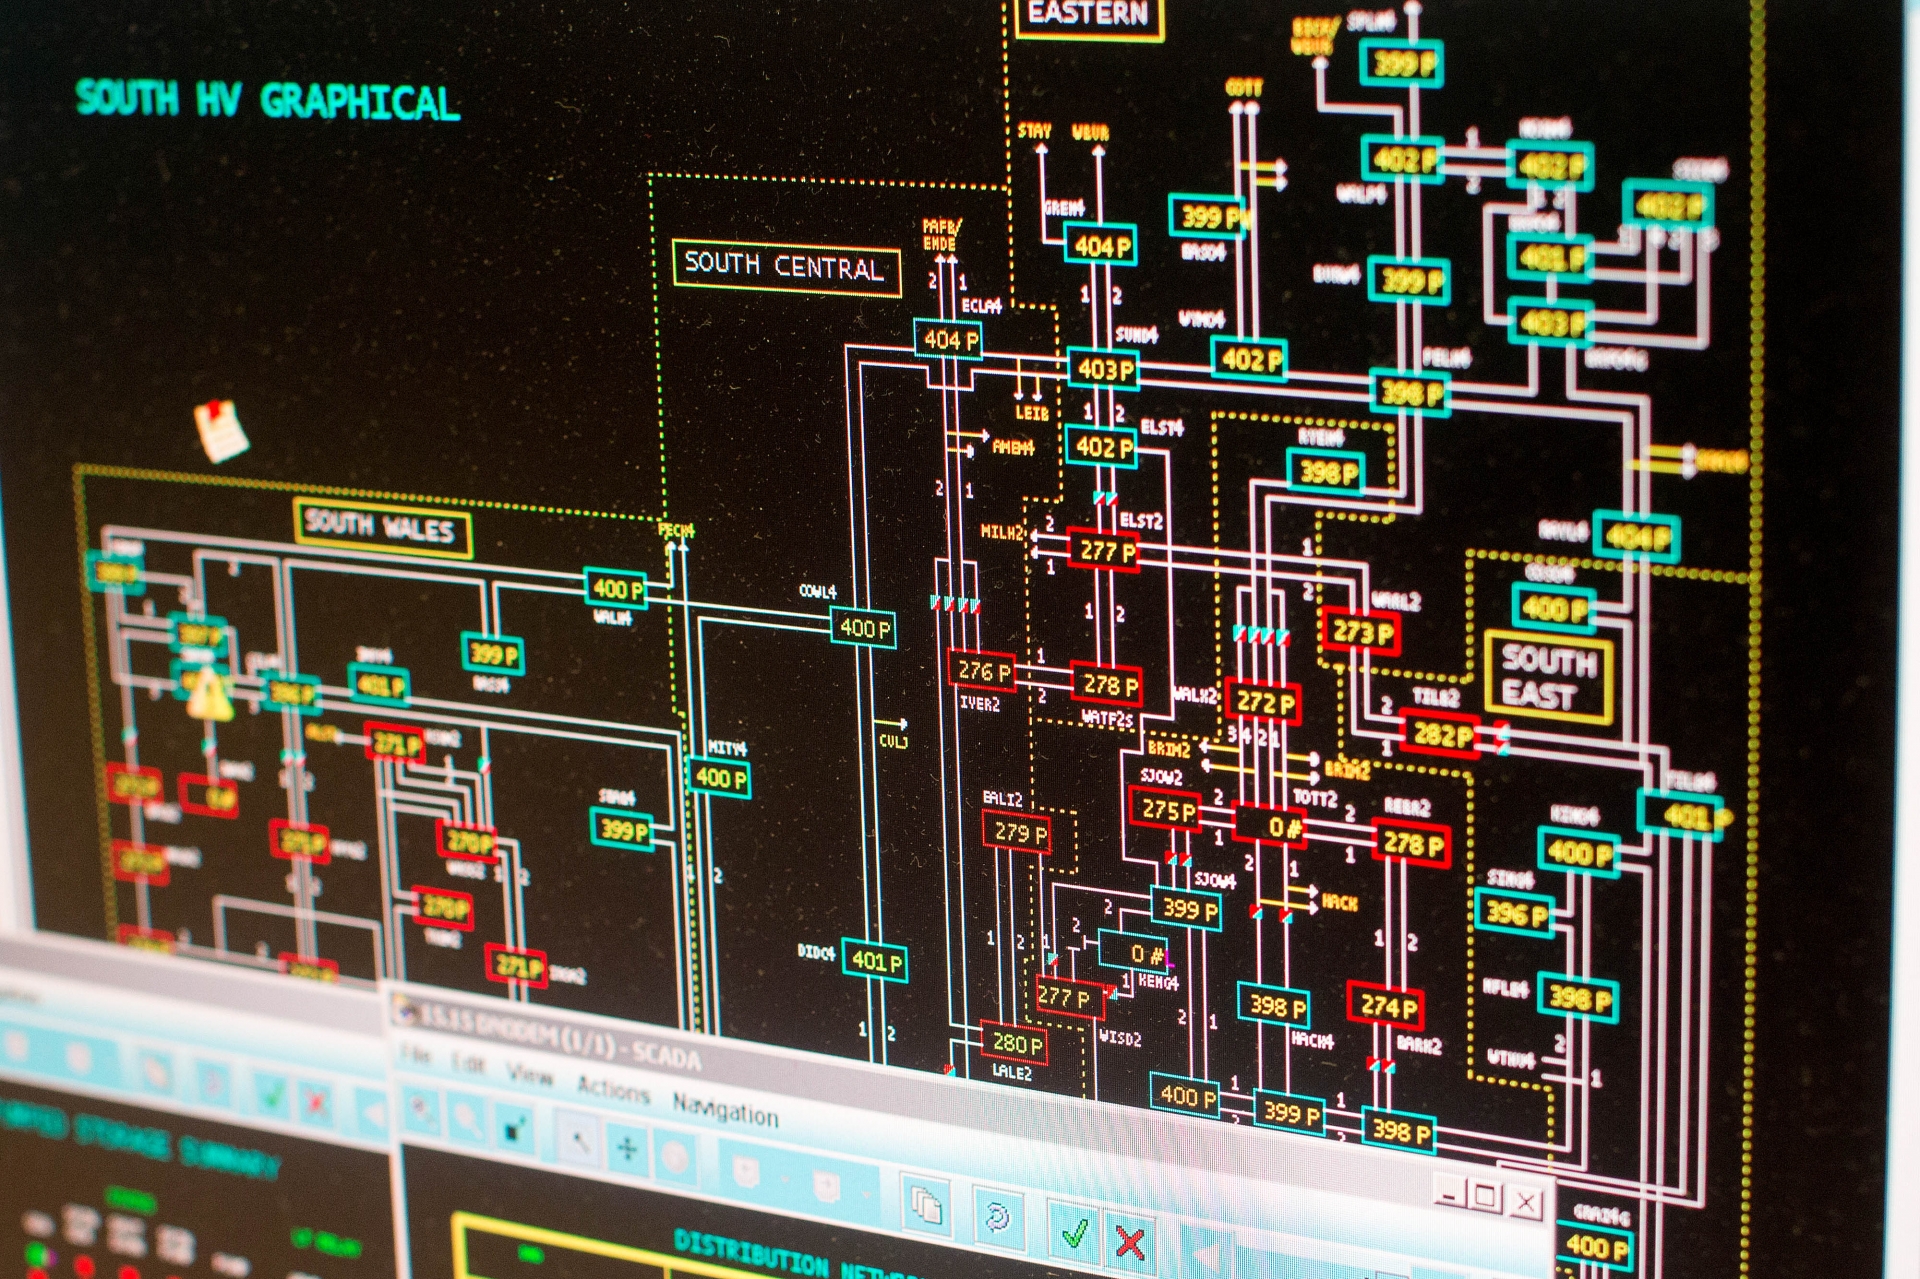Select the 396 P substation box at SING4
The image size is (1920, 1279).
tap(1515, 912)
